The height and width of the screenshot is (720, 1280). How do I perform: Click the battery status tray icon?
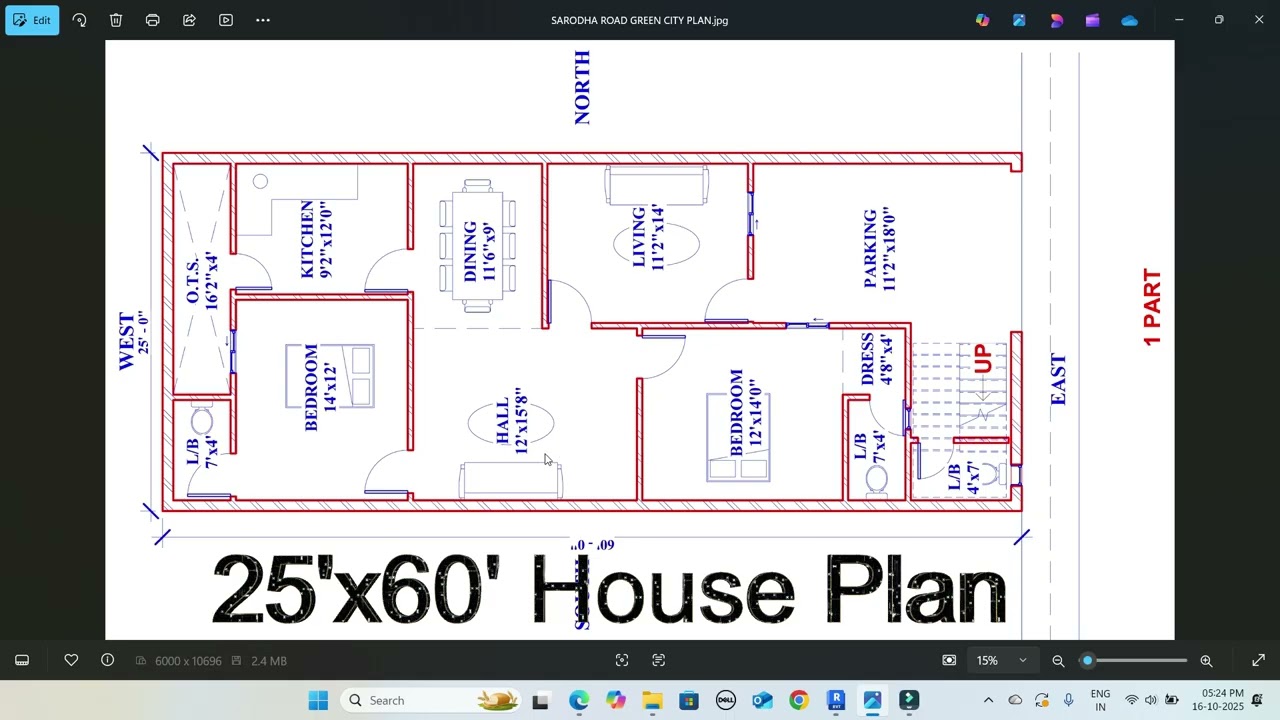1171,700
